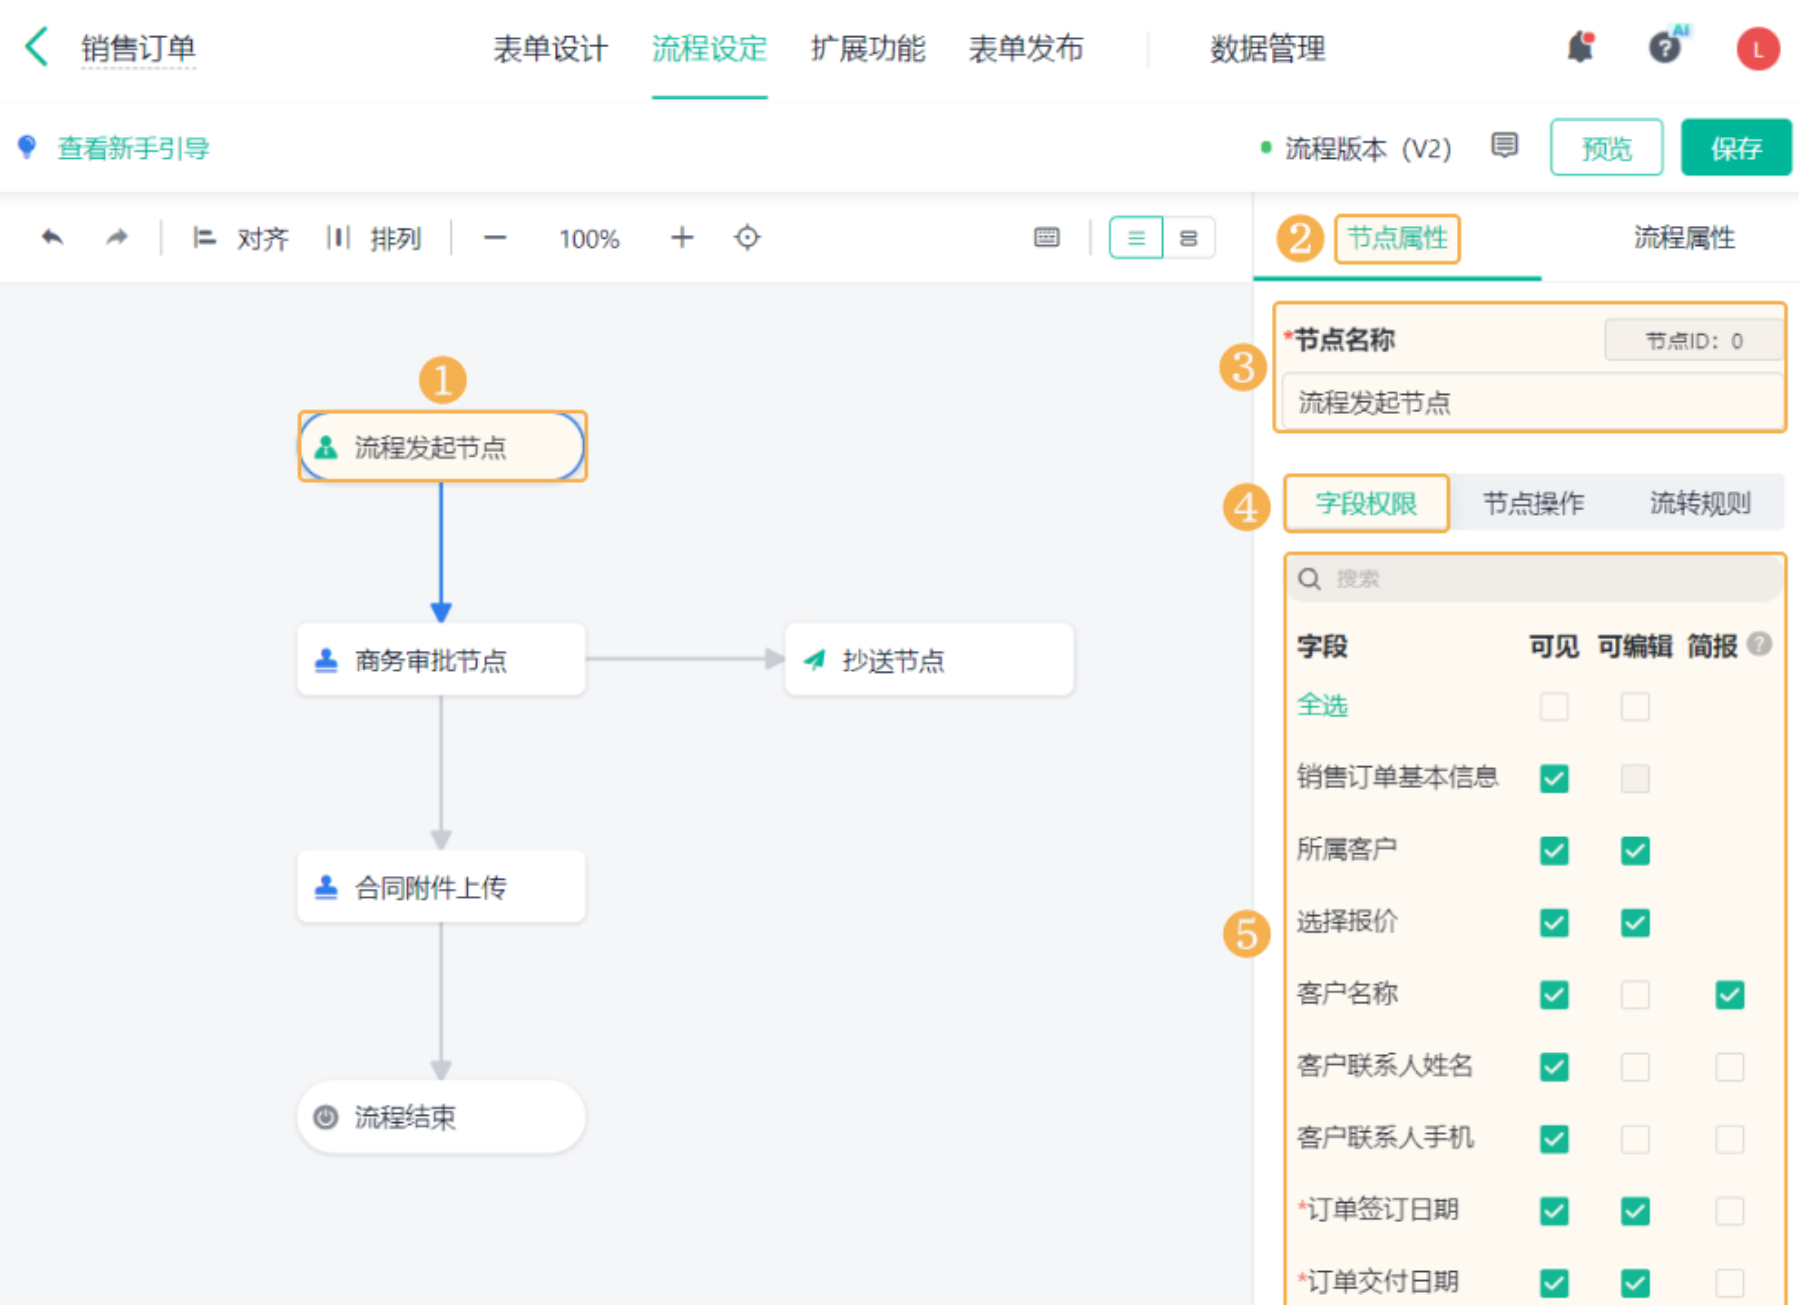This screenshot has width=1799, height=1305.
Task: Enable 可编辑 for 客户名称
Action: [x=1635, y=995]
